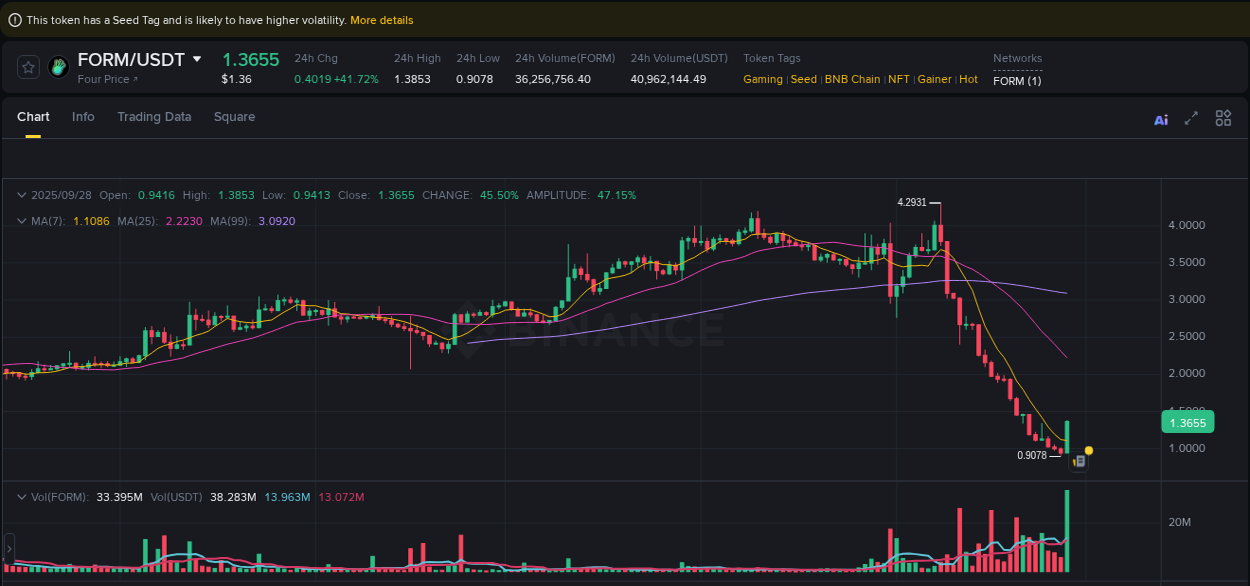Open the Info tab

point(83,117)
